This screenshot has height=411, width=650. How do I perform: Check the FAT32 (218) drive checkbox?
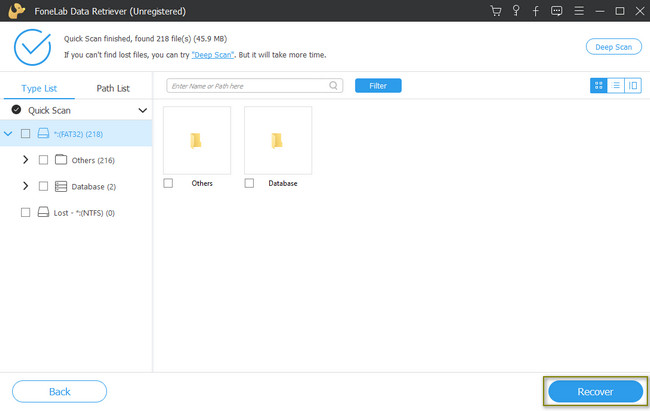25,134
